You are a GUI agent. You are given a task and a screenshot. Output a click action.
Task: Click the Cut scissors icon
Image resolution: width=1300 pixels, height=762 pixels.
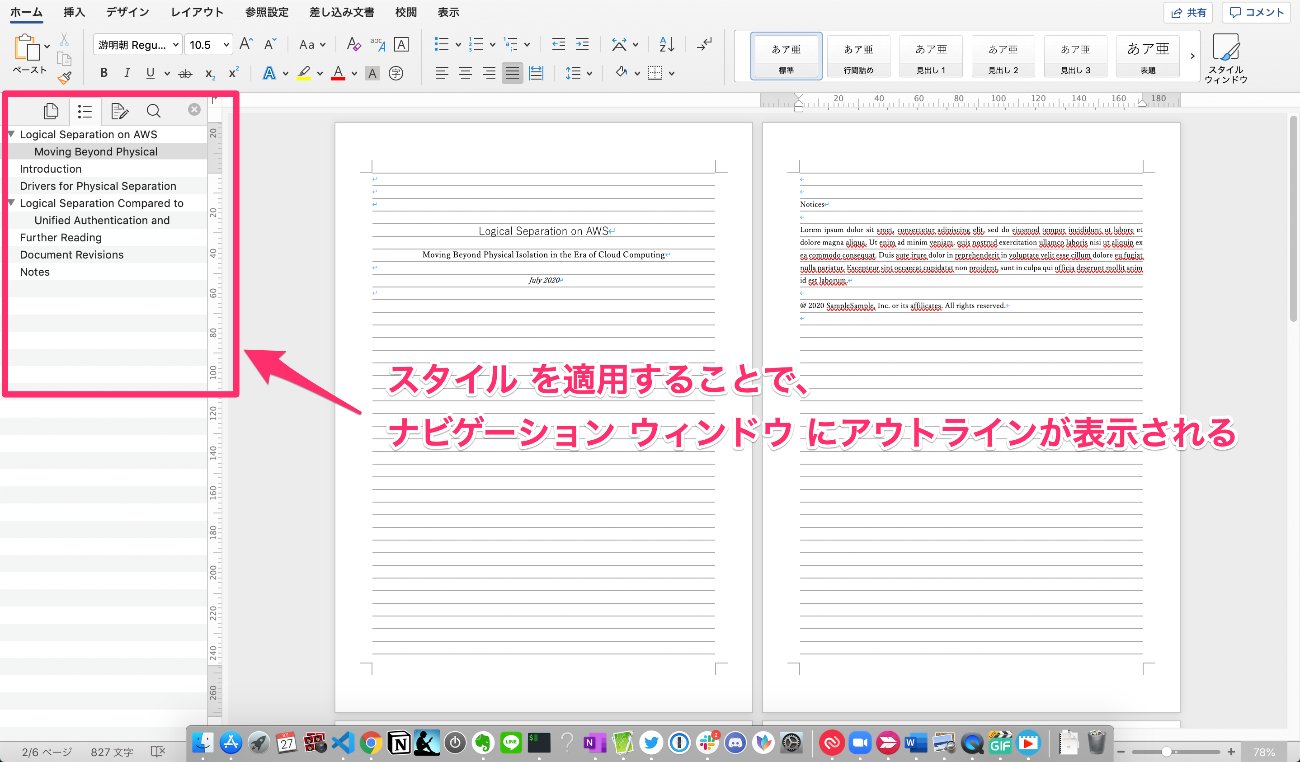64,39
